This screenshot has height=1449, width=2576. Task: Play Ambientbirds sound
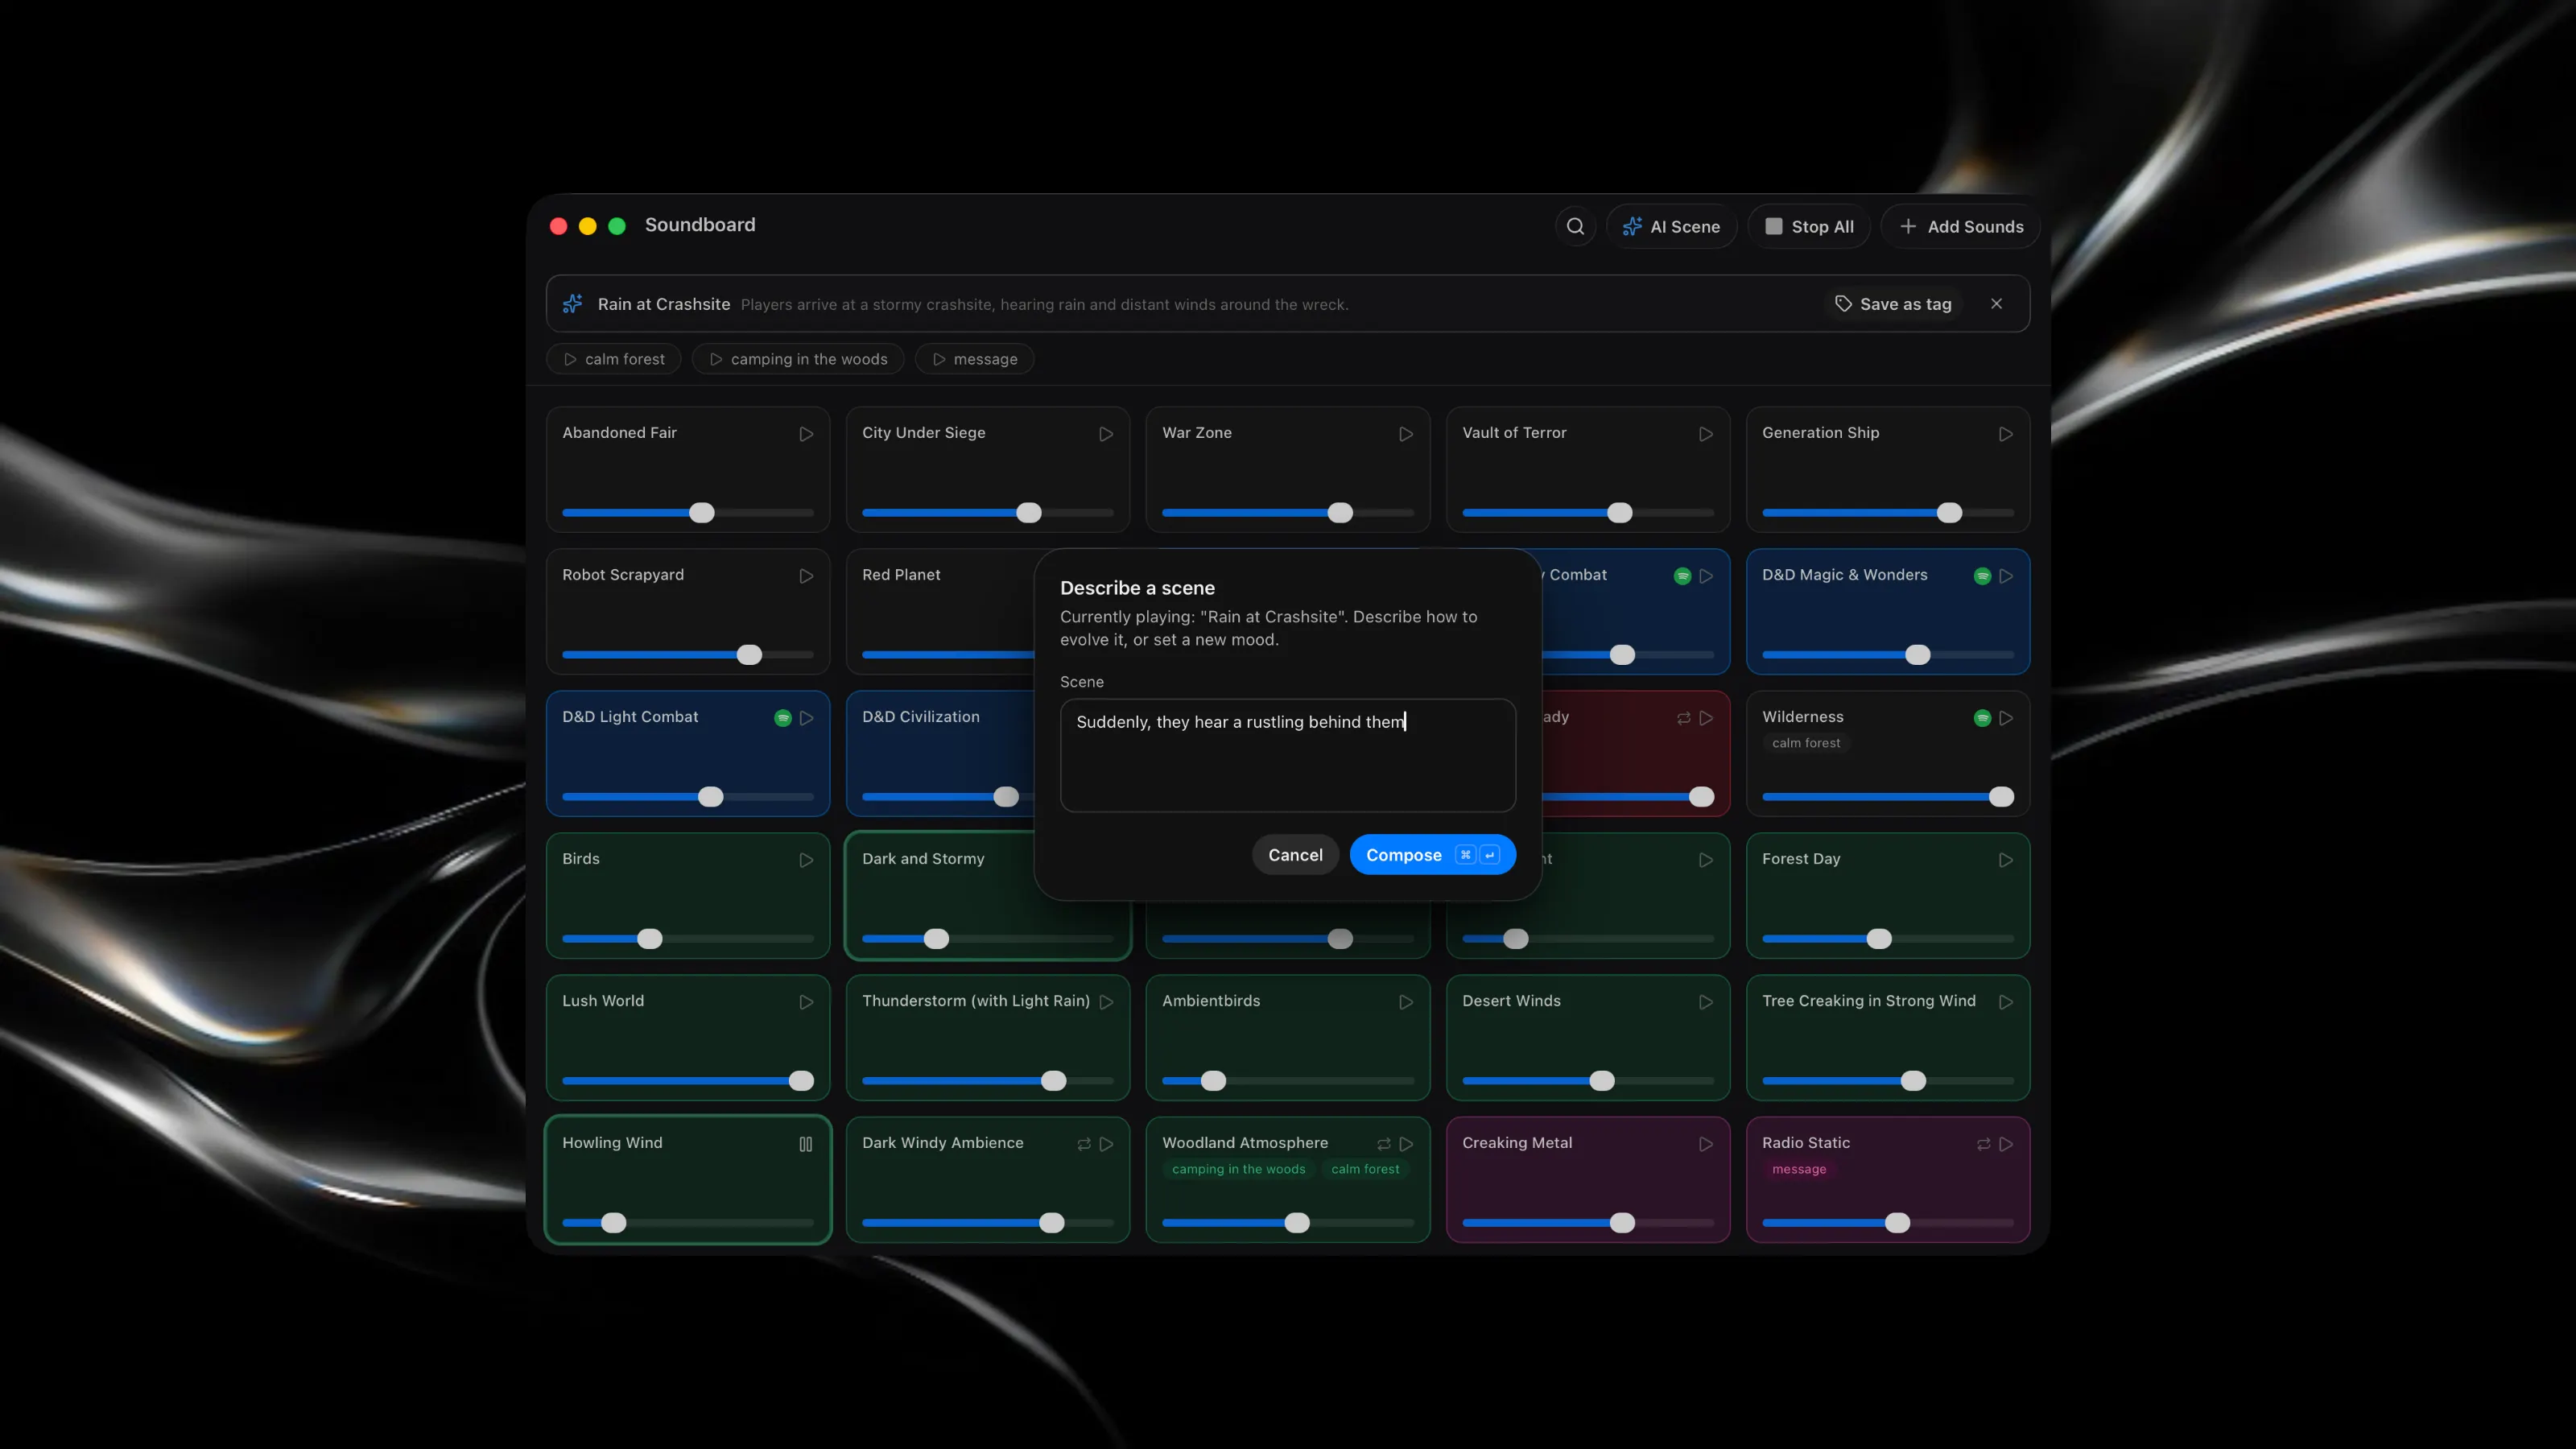click(x=1406, y=1002)
